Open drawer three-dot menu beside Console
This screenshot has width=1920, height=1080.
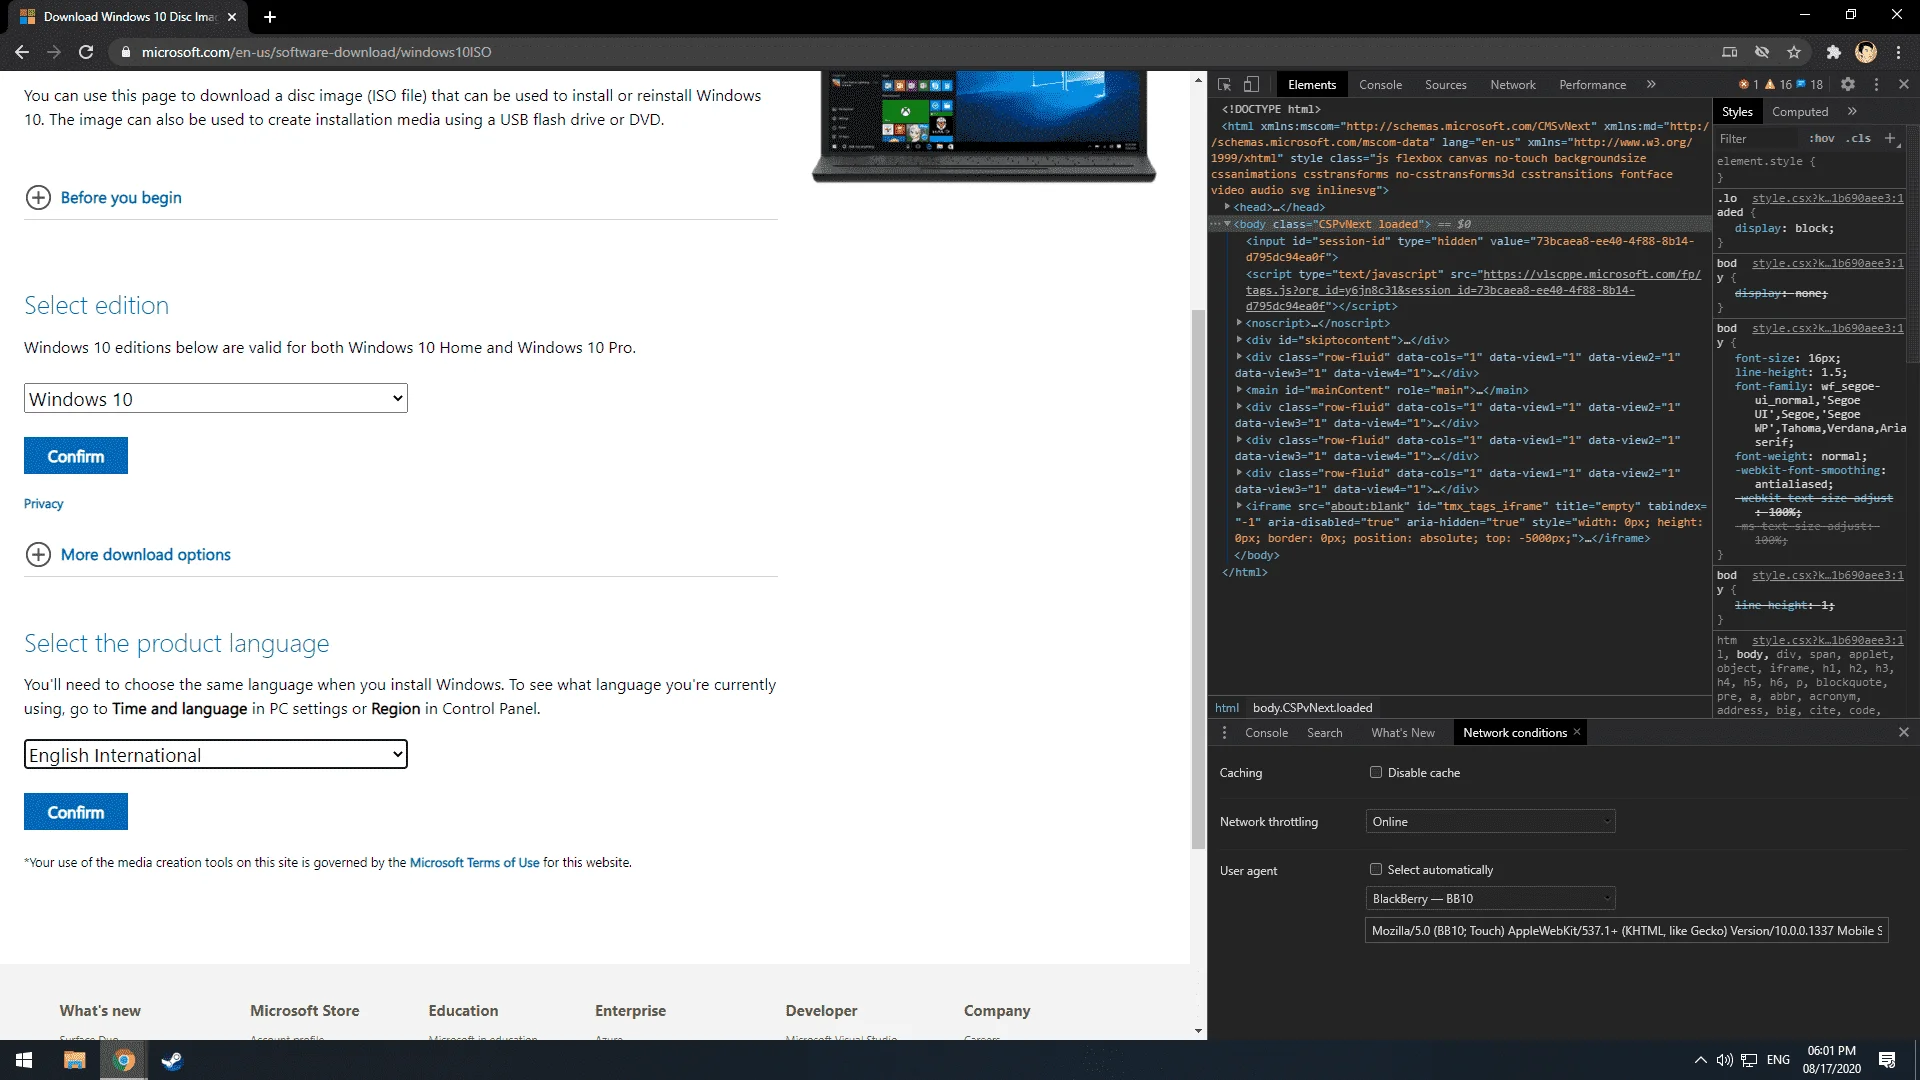1224,733
